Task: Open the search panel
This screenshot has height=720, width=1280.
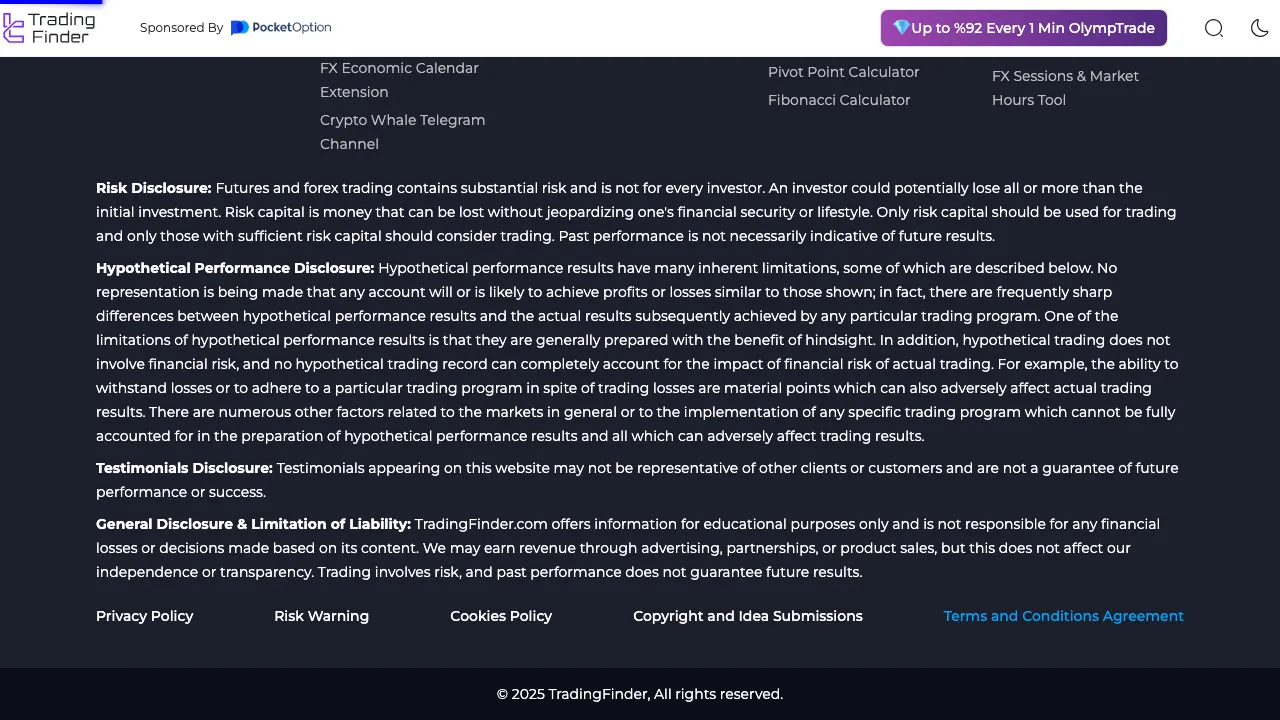Action: coord(1213,28)
